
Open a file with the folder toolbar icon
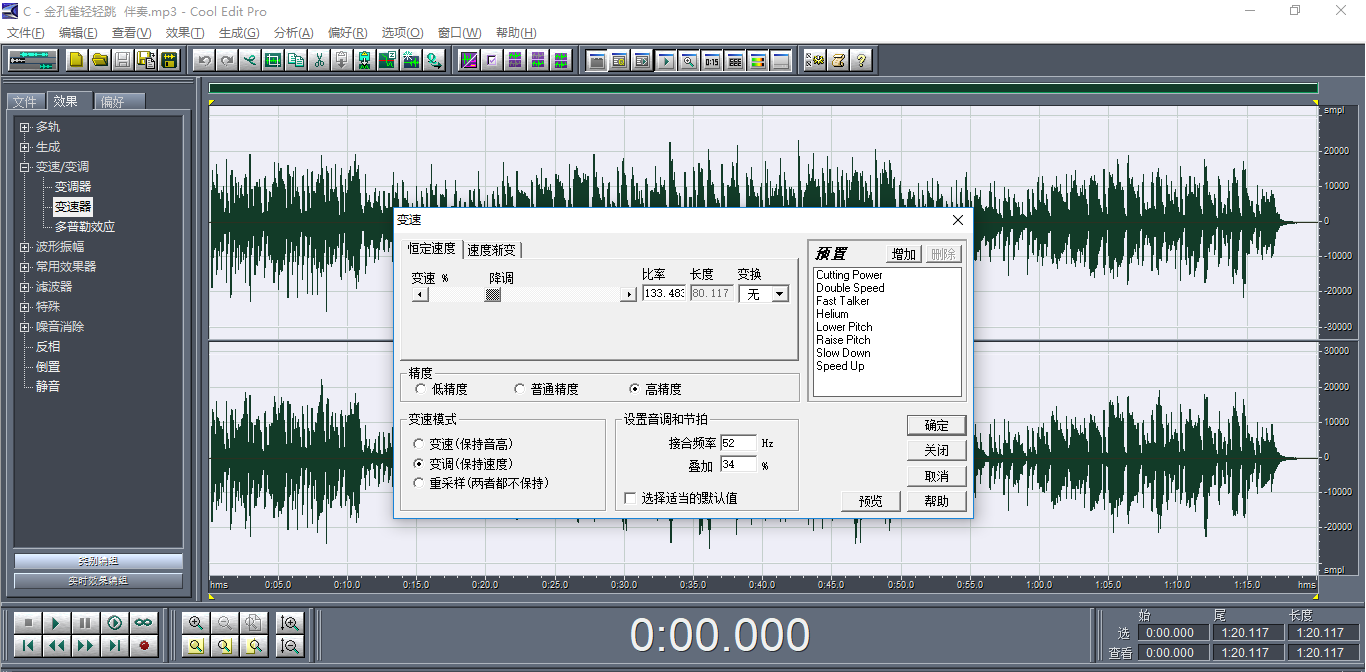(x=99, y=60)
